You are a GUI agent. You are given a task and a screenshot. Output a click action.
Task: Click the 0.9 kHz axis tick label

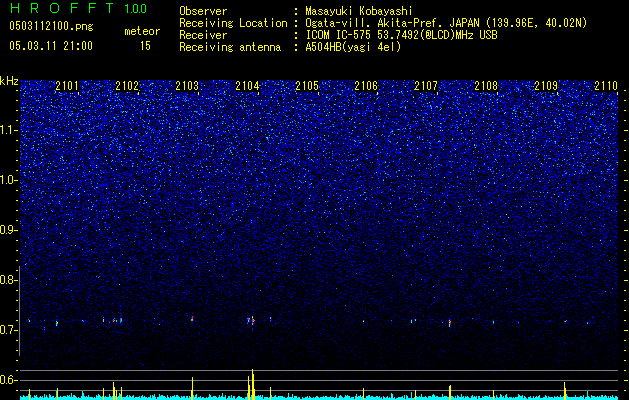[x=9, y=230]
